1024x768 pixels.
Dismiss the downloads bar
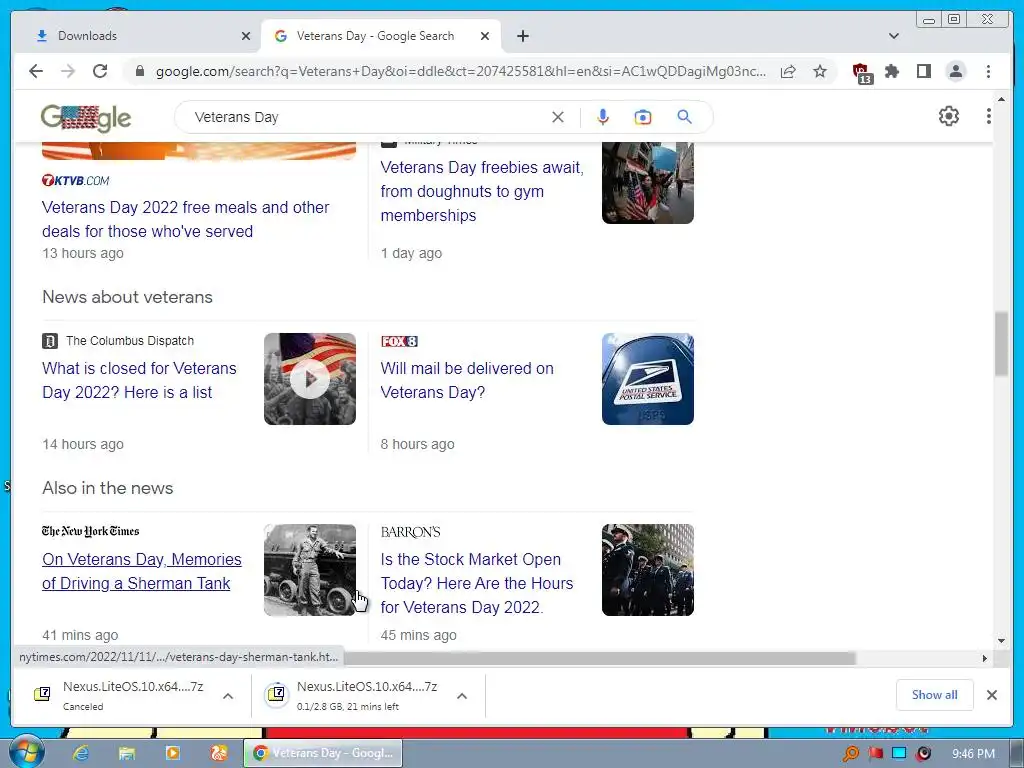(x=991, y=695)
